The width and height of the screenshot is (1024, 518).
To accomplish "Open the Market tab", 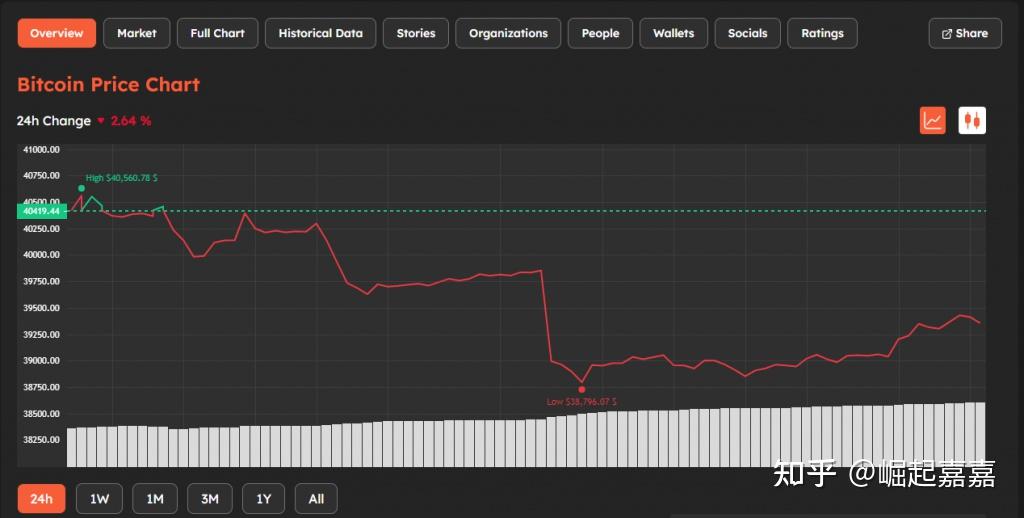I will (136, 33).
